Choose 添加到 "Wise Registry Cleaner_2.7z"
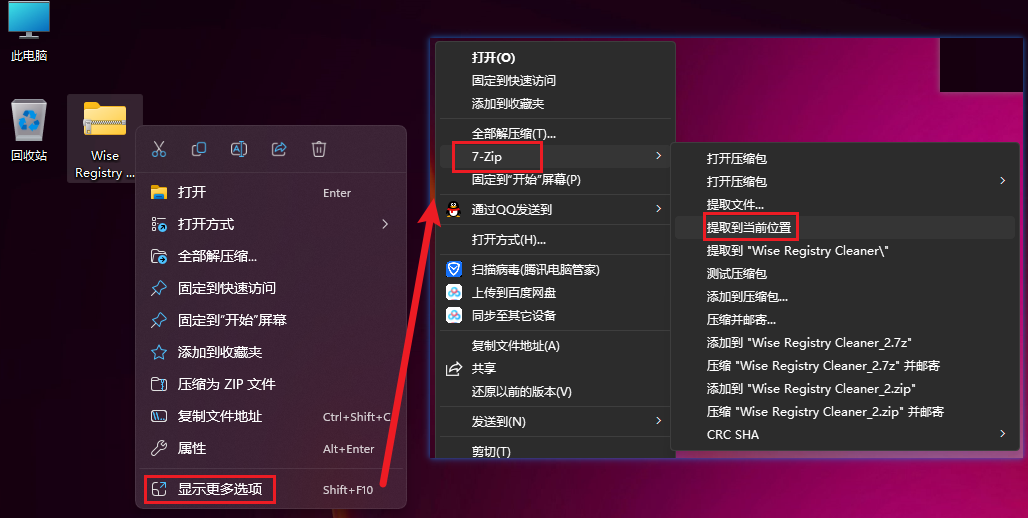The height and width of the screenshot is (518, 1028). pyautogui.click(x=844, y=342)
